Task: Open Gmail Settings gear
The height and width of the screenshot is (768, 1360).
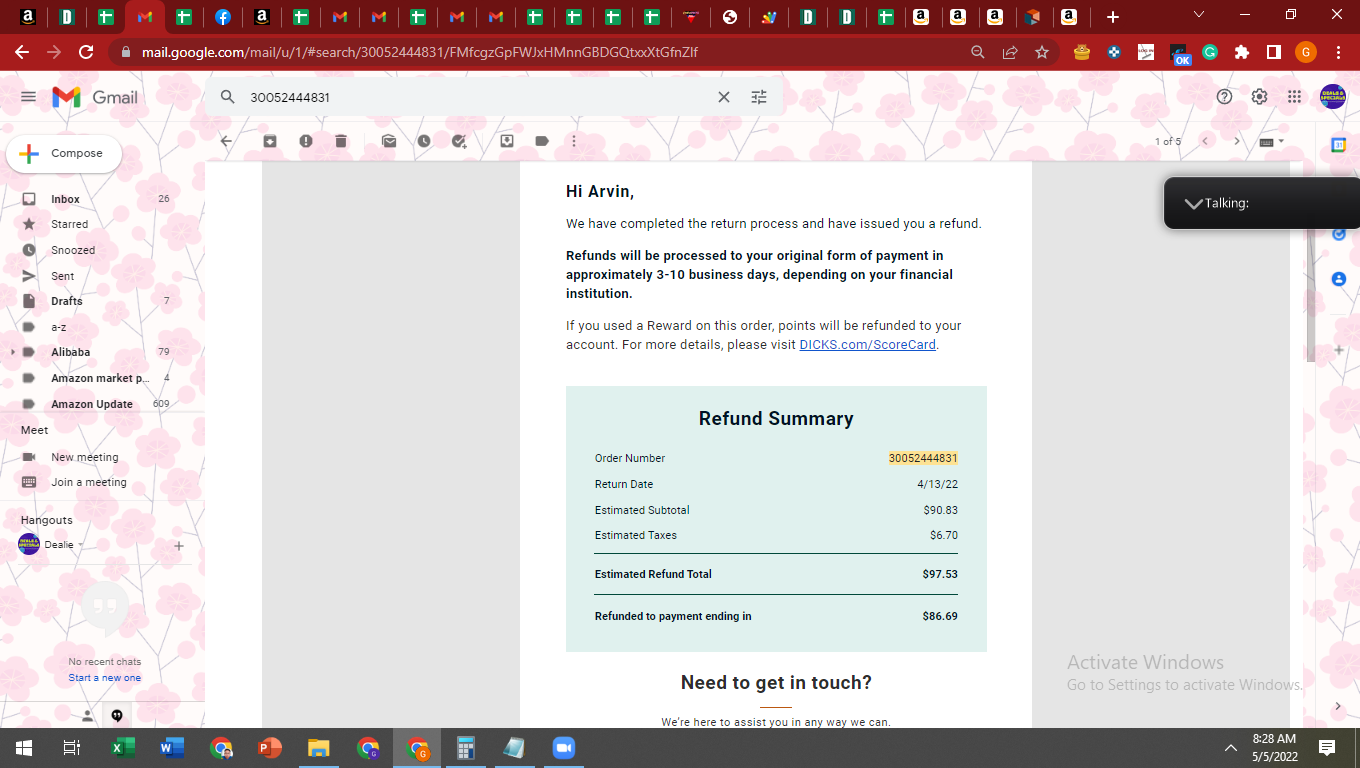Action: tap(1259, 97)
